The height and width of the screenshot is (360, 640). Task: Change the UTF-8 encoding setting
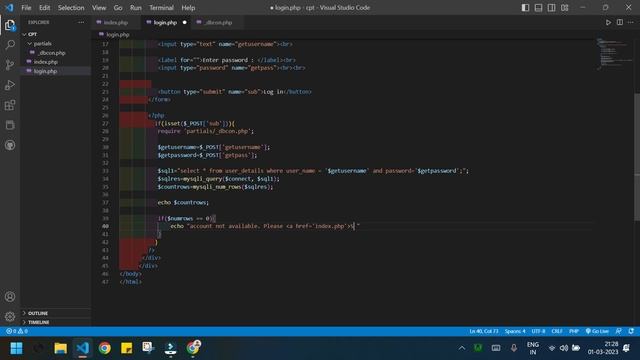tap(538, 331)
